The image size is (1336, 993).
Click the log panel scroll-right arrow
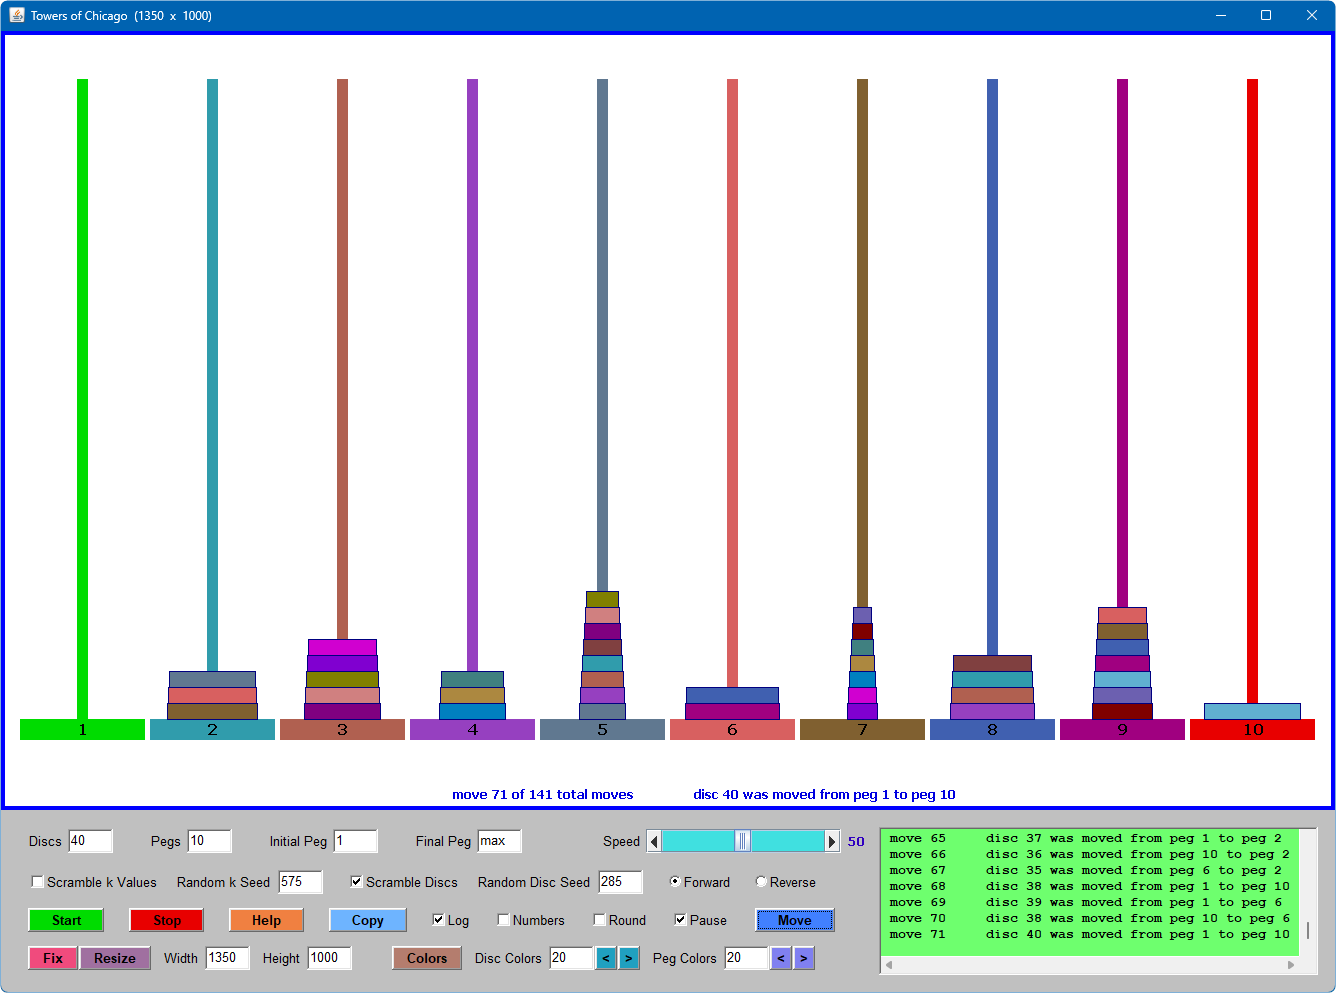tap(1291, 965)
